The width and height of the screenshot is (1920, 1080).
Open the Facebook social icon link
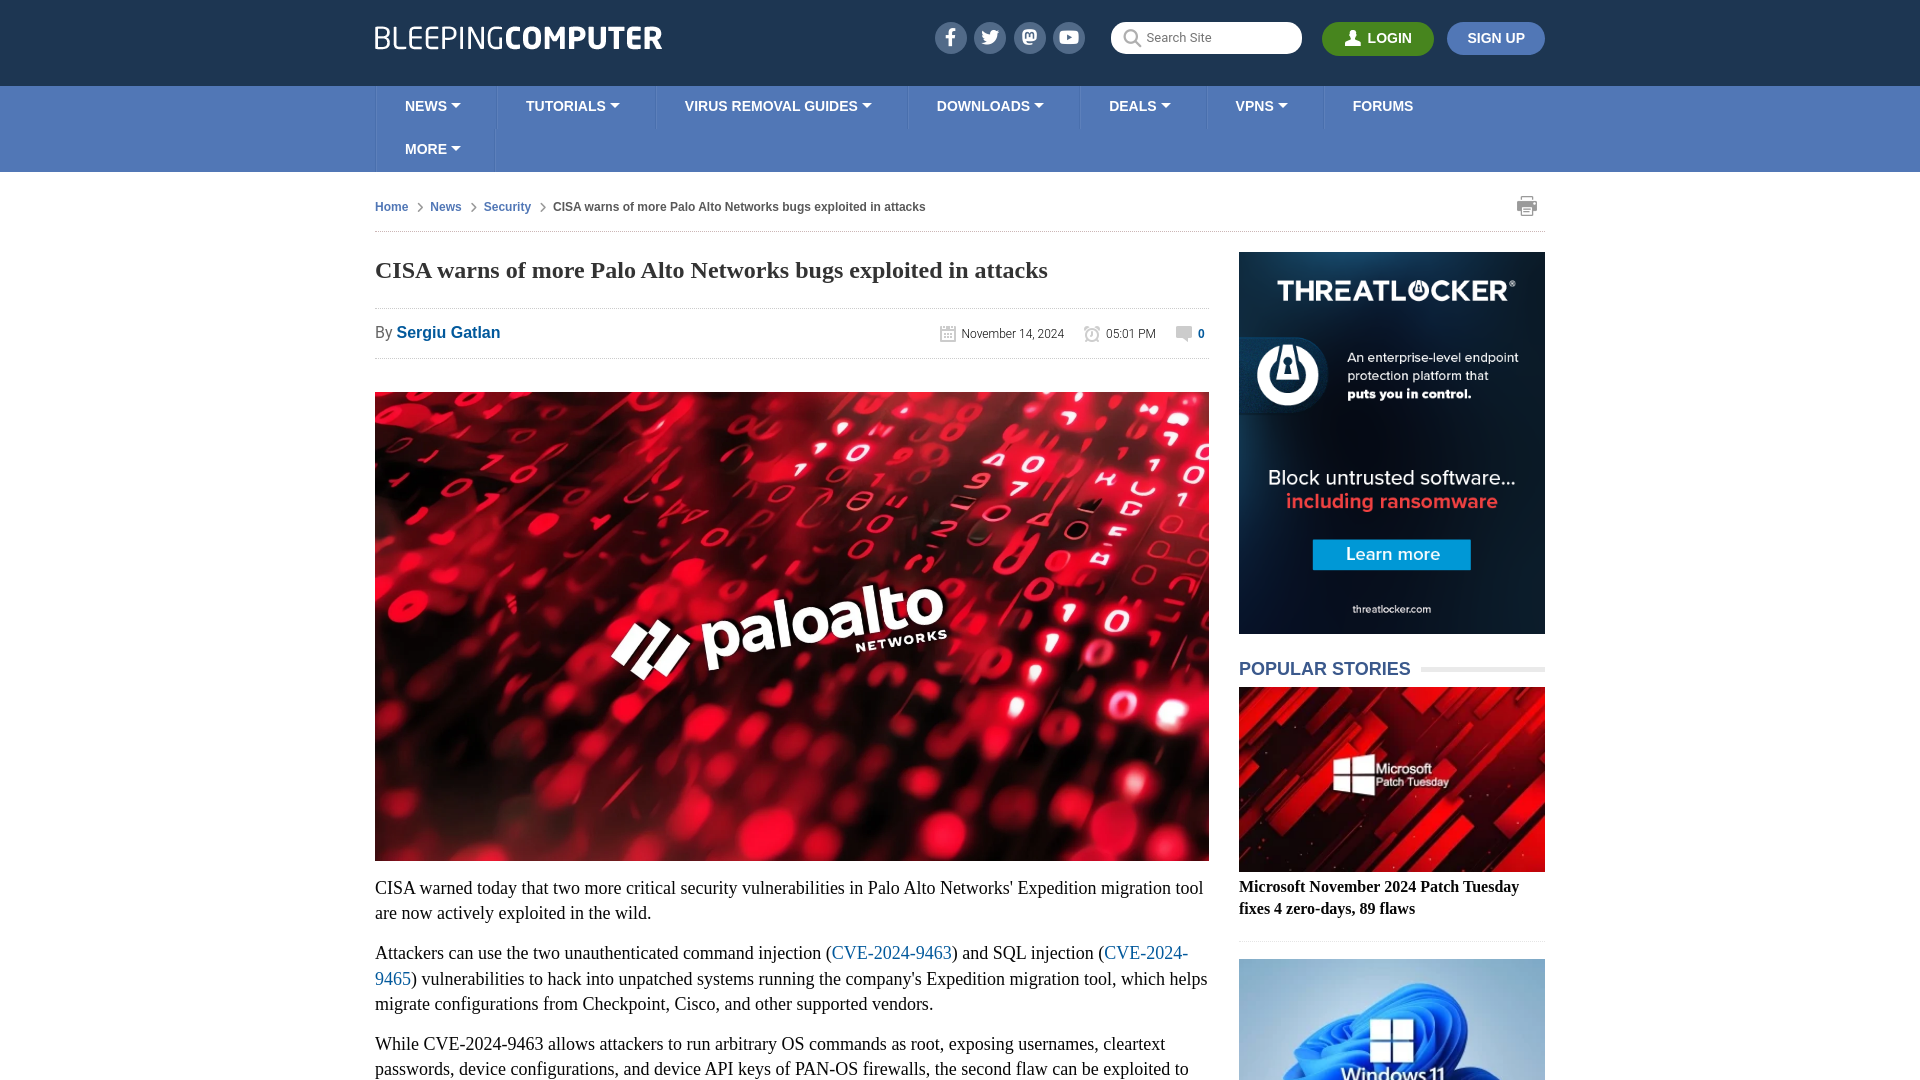[951, 37]
